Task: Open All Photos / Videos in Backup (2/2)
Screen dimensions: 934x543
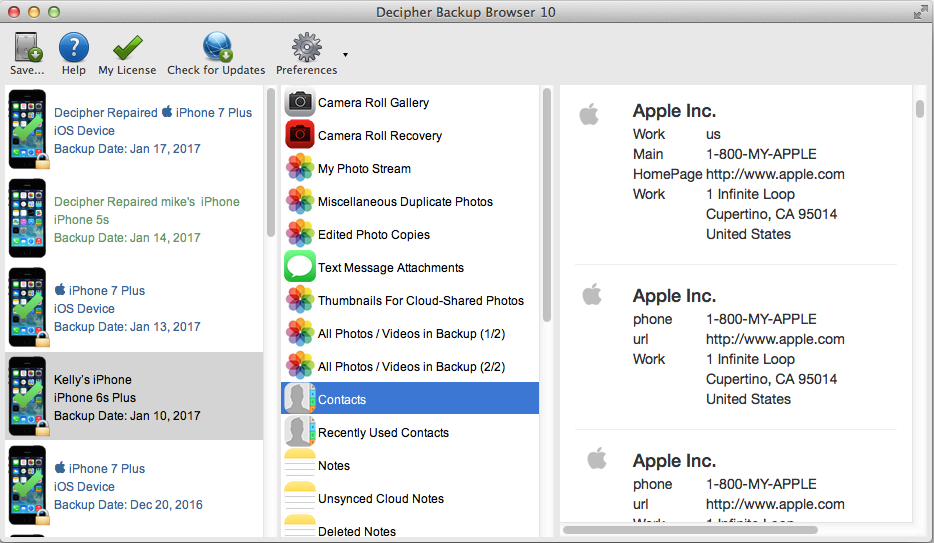Action: coord(411,367)
